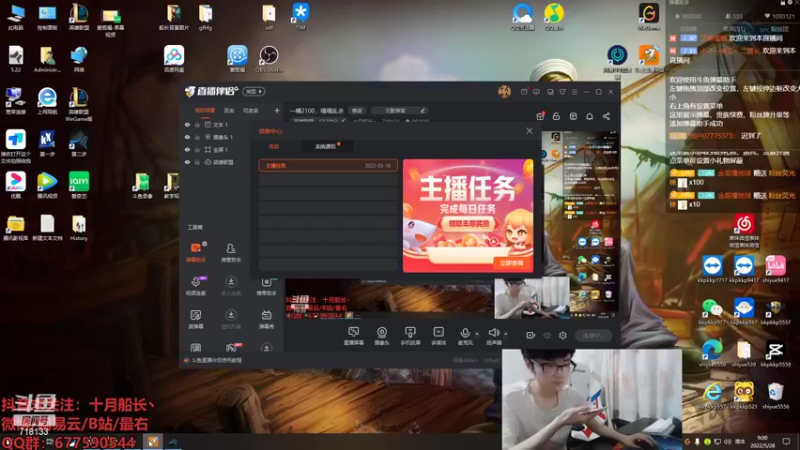
Task: Click 立即查看 on the 主播任务 banner
Action: coord(511,263)
